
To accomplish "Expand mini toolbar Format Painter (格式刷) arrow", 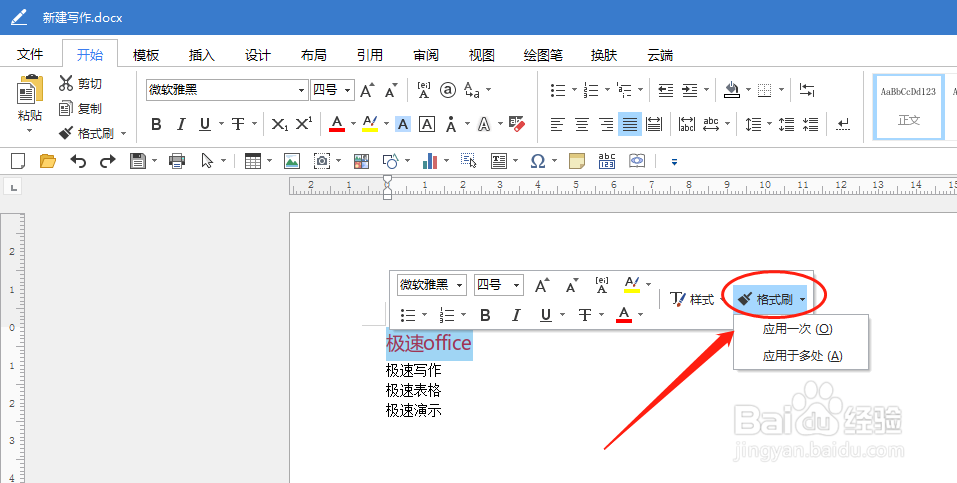I will (x=802, y=299).
